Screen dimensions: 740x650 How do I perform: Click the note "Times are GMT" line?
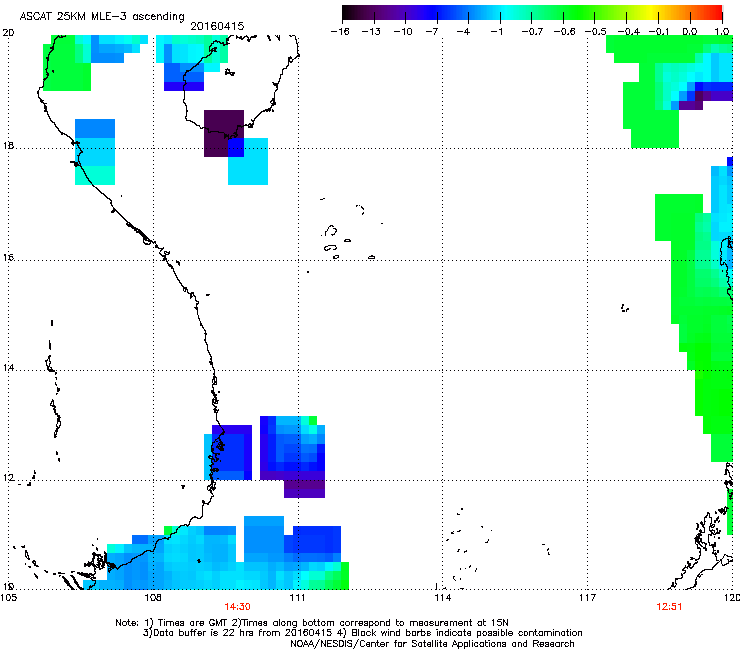(312, 623)
